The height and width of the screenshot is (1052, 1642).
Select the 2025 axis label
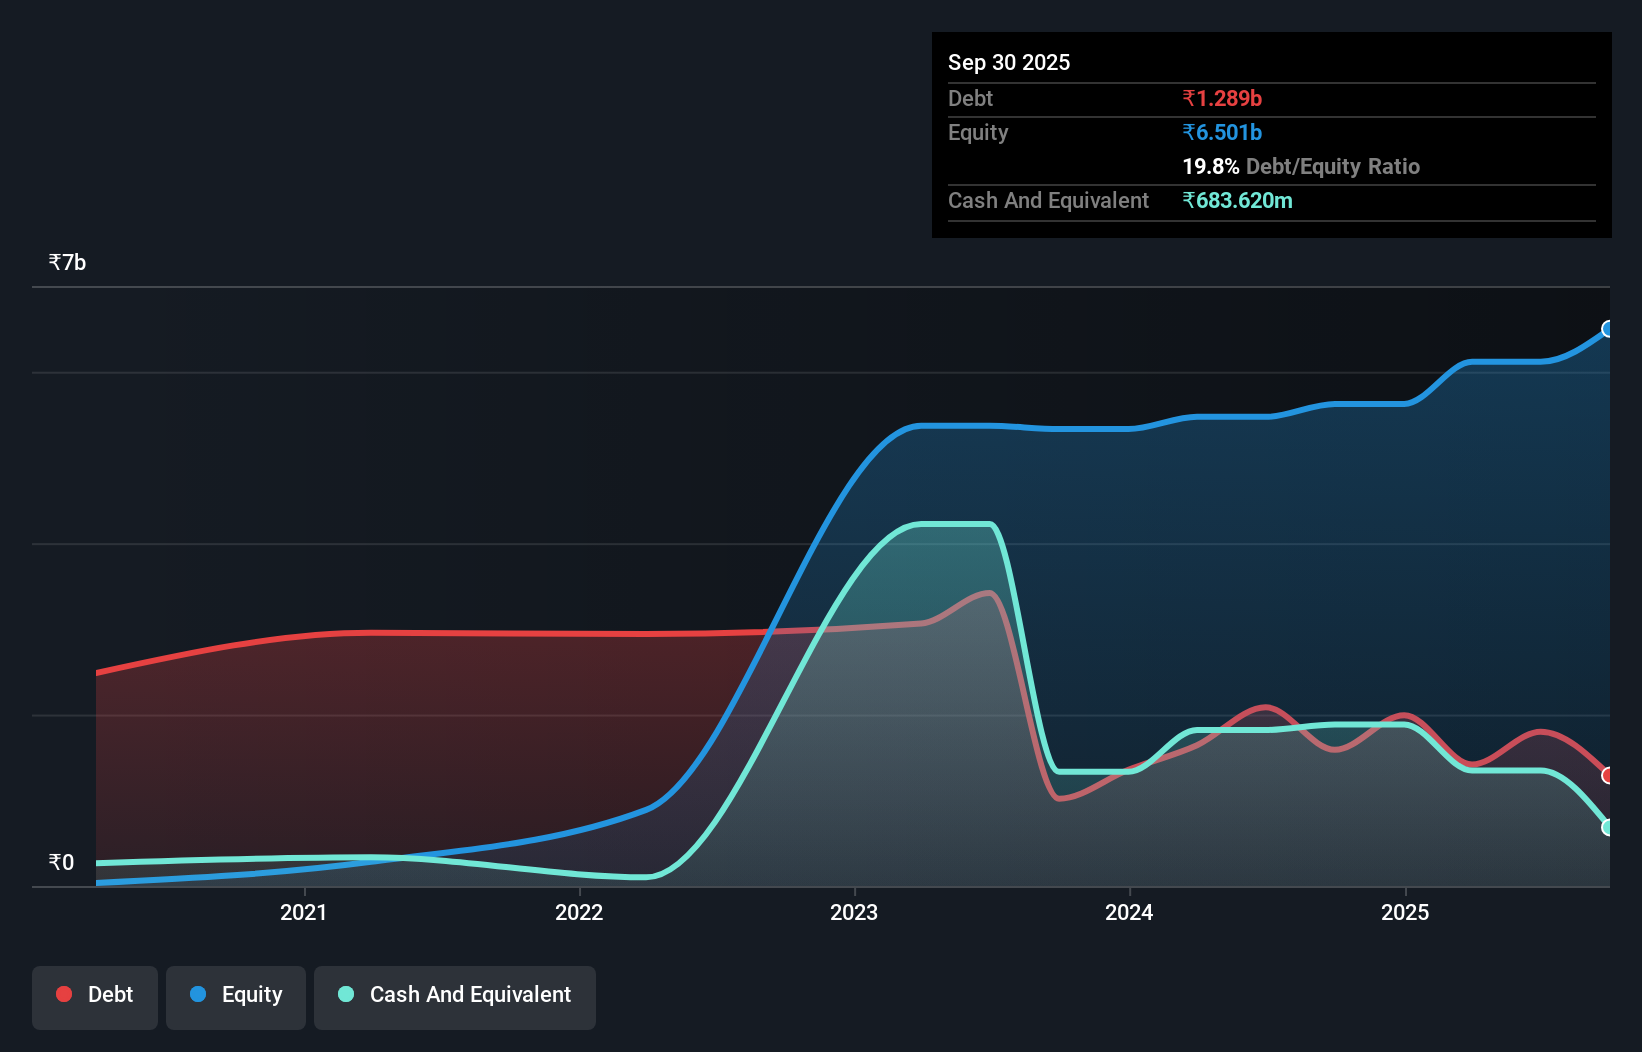coord(1406,912)
